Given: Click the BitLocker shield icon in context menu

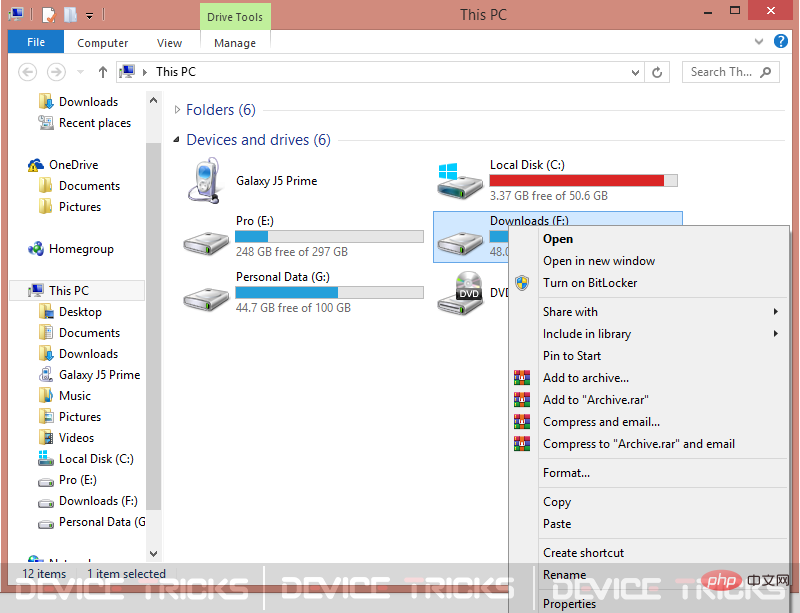Looking at the screenshot, I should pyautogui.click(x=522, y=283).
